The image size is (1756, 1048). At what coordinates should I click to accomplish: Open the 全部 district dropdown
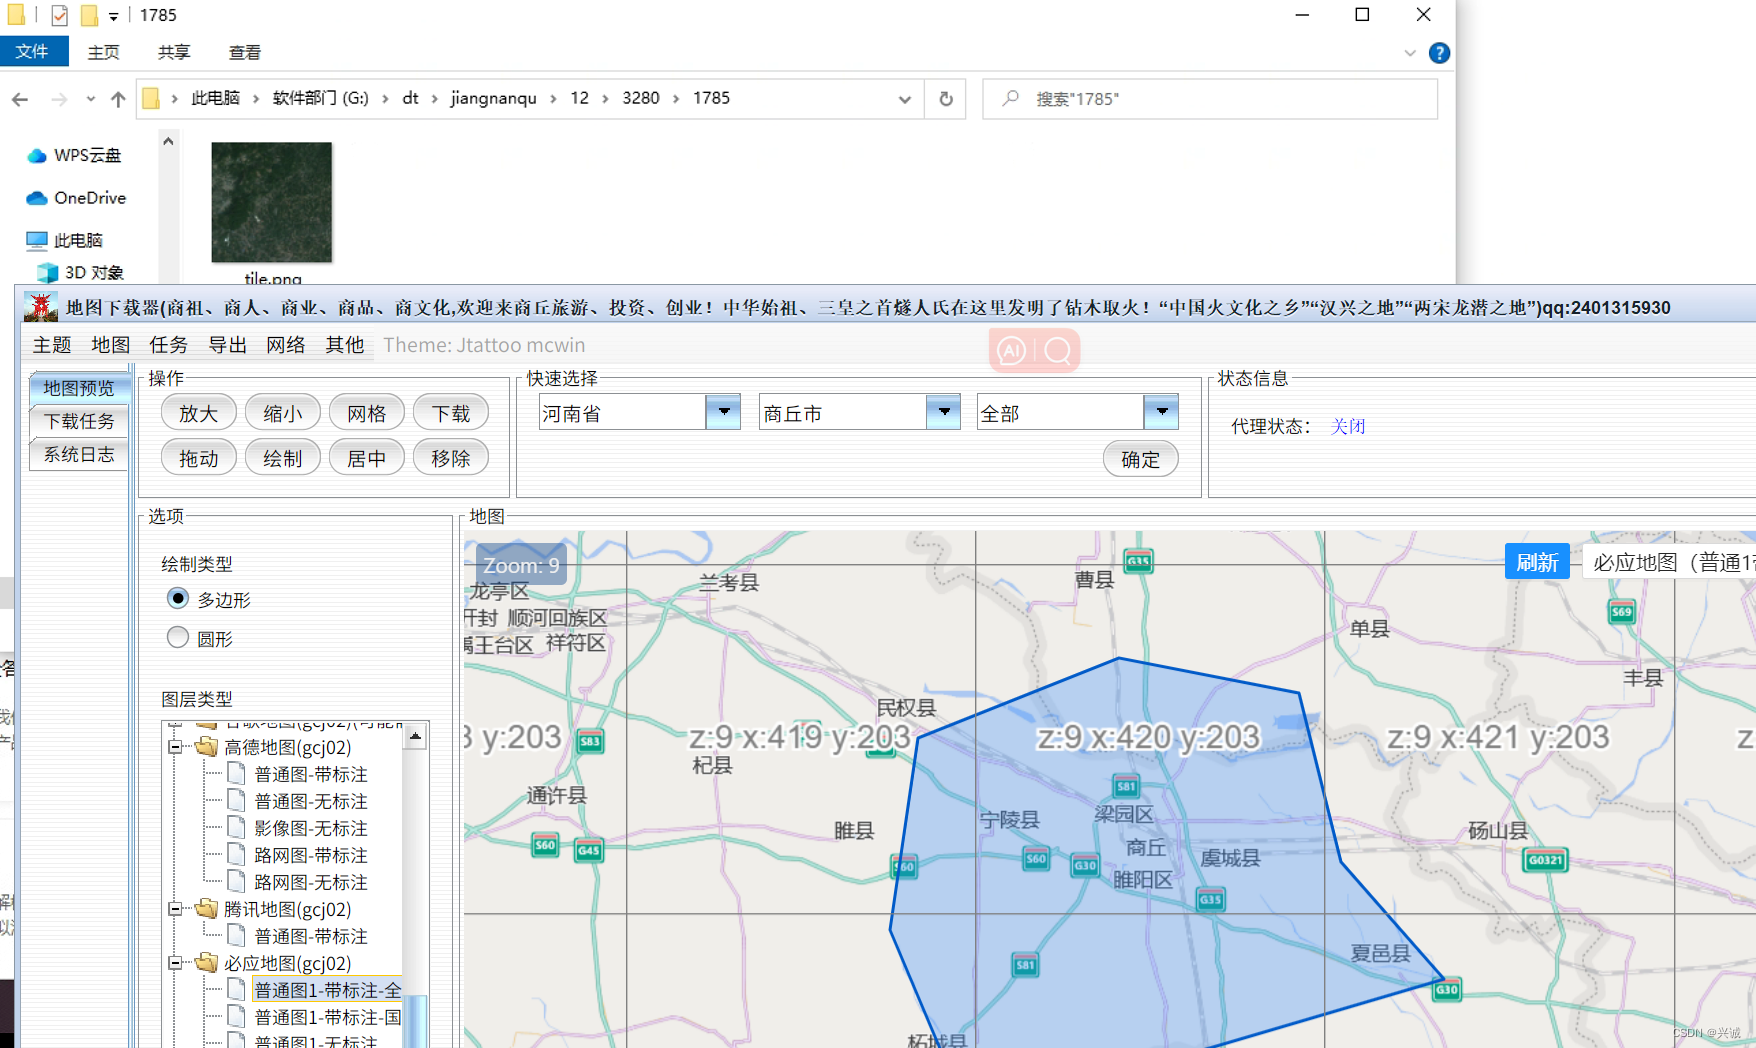tap(1161, 411)
